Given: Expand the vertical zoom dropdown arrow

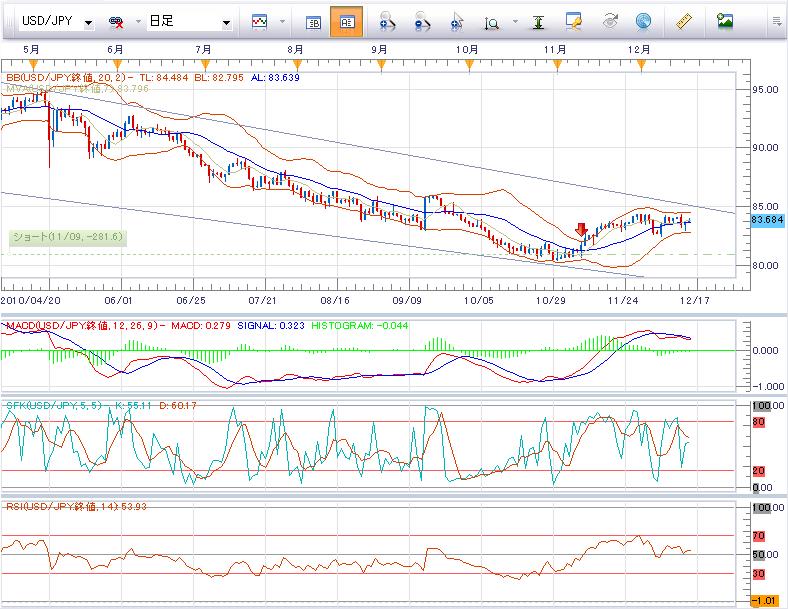Looking at the screenshot, I should tap(515, 22).
